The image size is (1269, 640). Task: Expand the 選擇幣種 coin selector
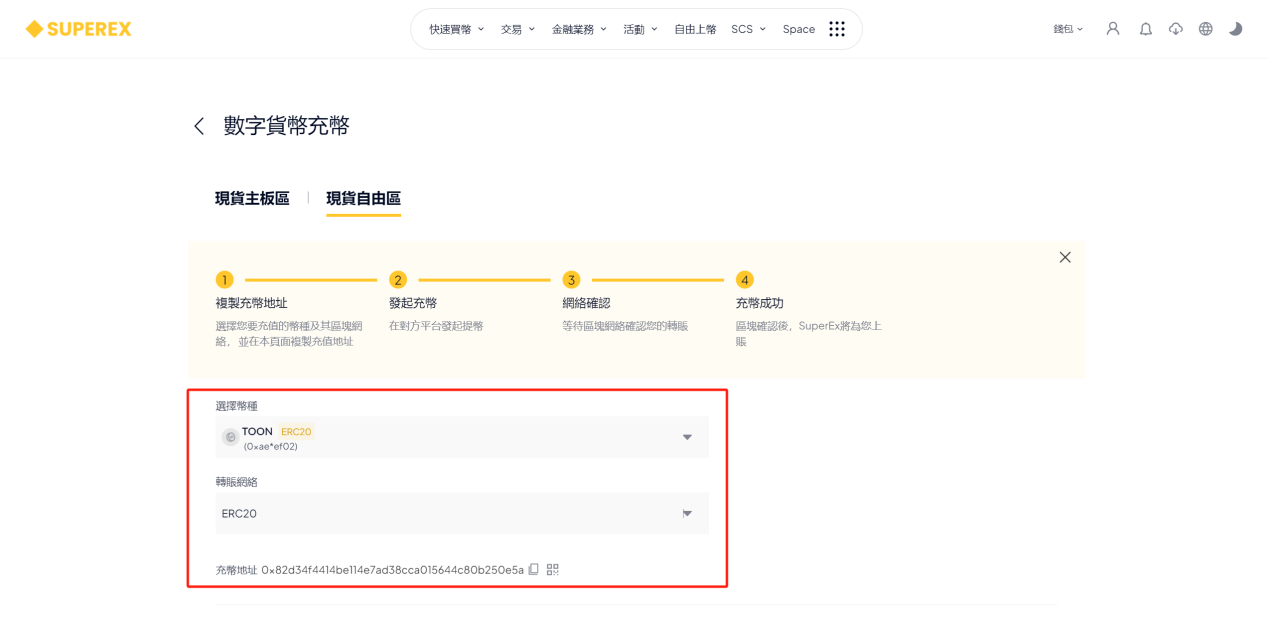tap(462, 437)
